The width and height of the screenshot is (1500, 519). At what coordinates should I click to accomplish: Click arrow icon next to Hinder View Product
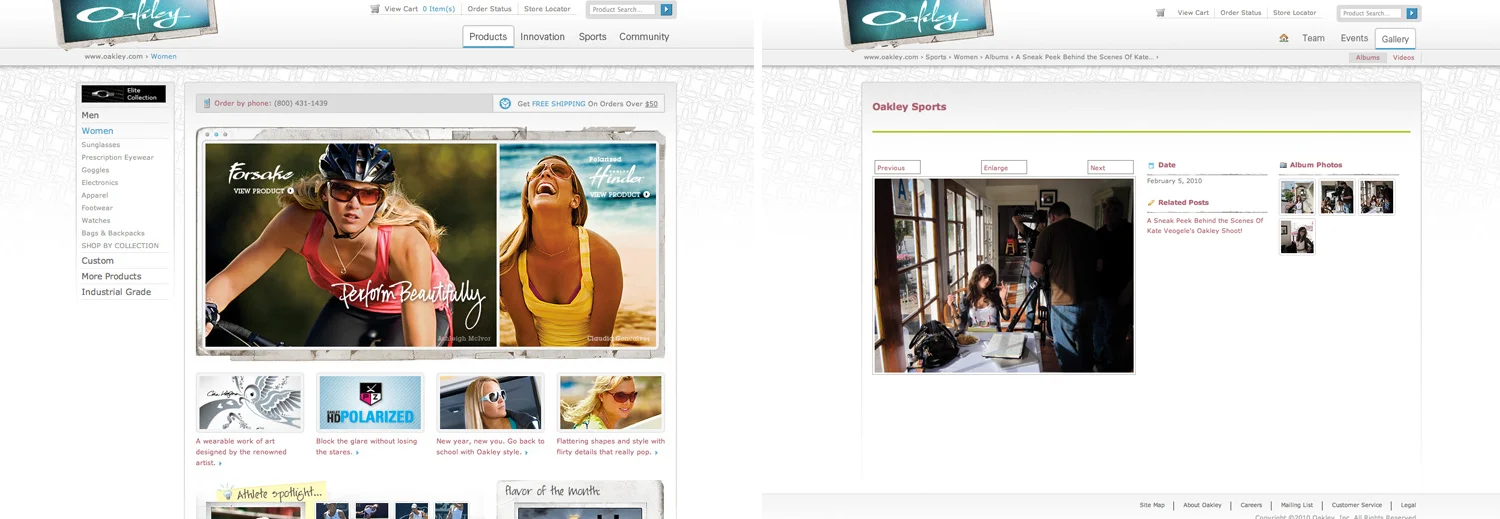[x=647, y=194]
